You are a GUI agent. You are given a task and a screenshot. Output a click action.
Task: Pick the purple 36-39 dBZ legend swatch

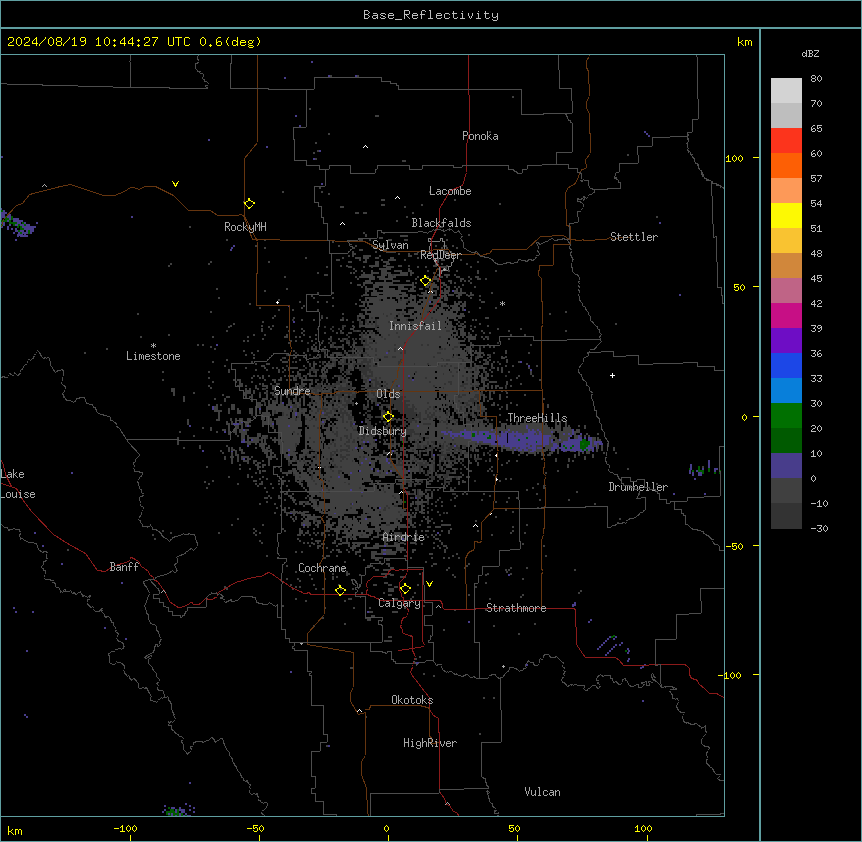tap(786, 341)
